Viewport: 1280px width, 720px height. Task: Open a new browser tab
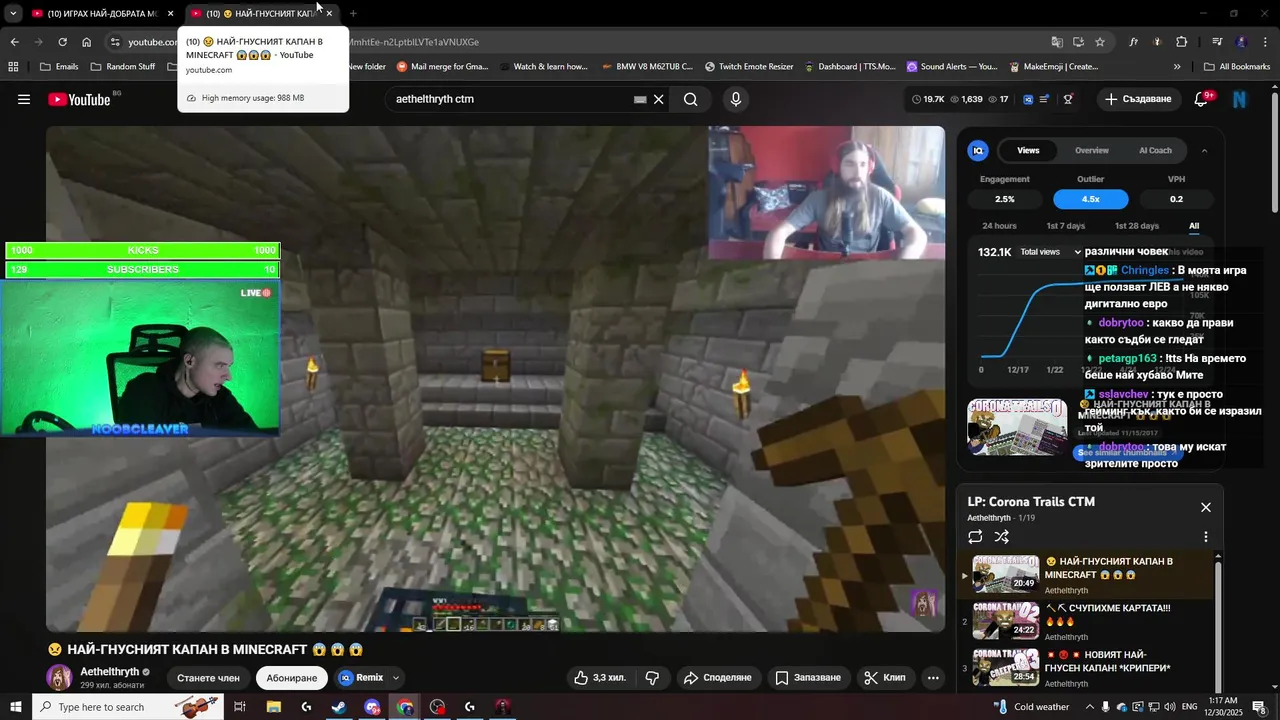(x=353, y=14)
